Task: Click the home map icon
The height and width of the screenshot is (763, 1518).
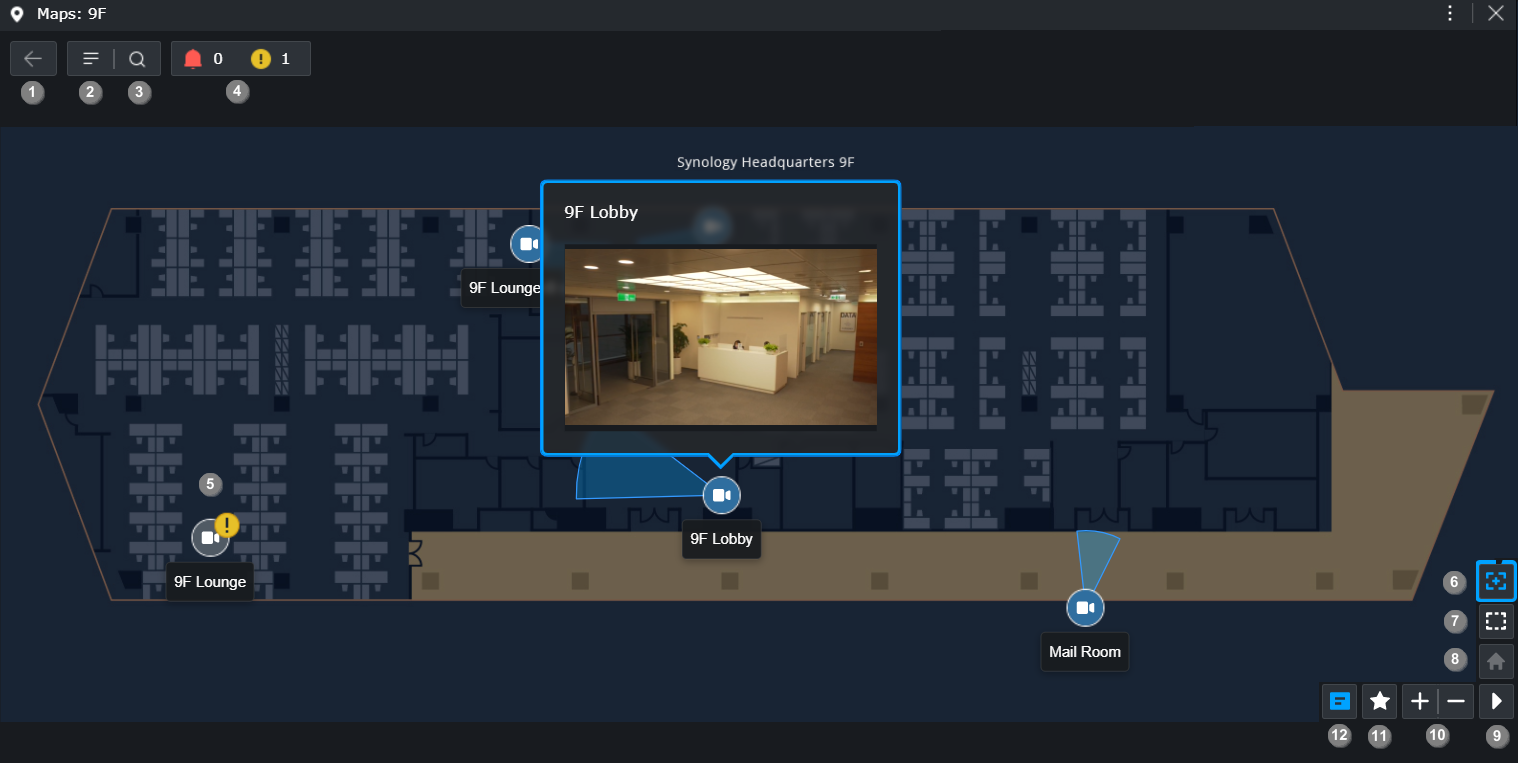Action: click(x=1495, y=660)
